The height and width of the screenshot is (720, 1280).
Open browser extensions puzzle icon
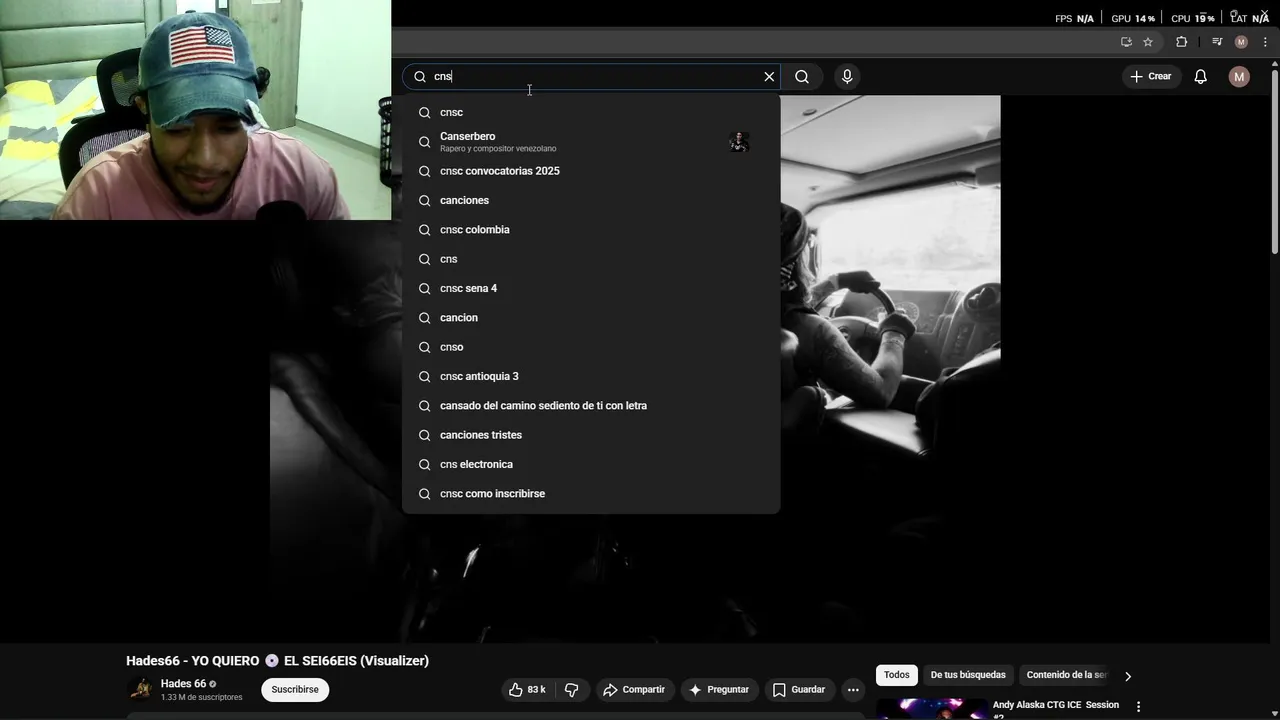[x=1182, y=42]
